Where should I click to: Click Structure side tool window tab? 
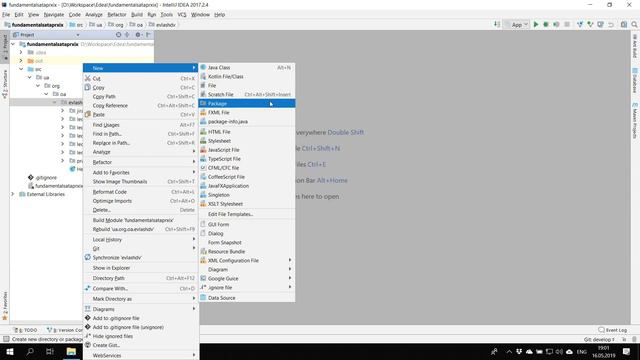pos(5,84)
